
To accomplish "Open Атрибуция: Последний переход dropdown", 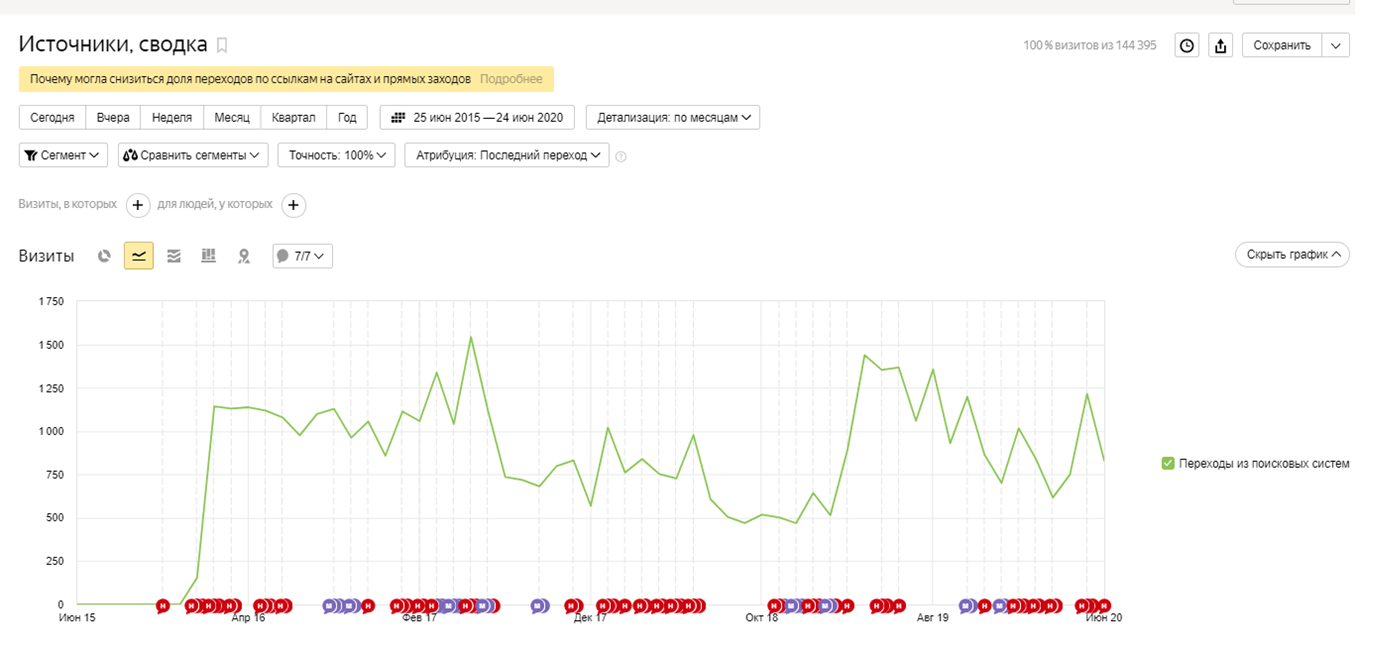I will point(507,155).
